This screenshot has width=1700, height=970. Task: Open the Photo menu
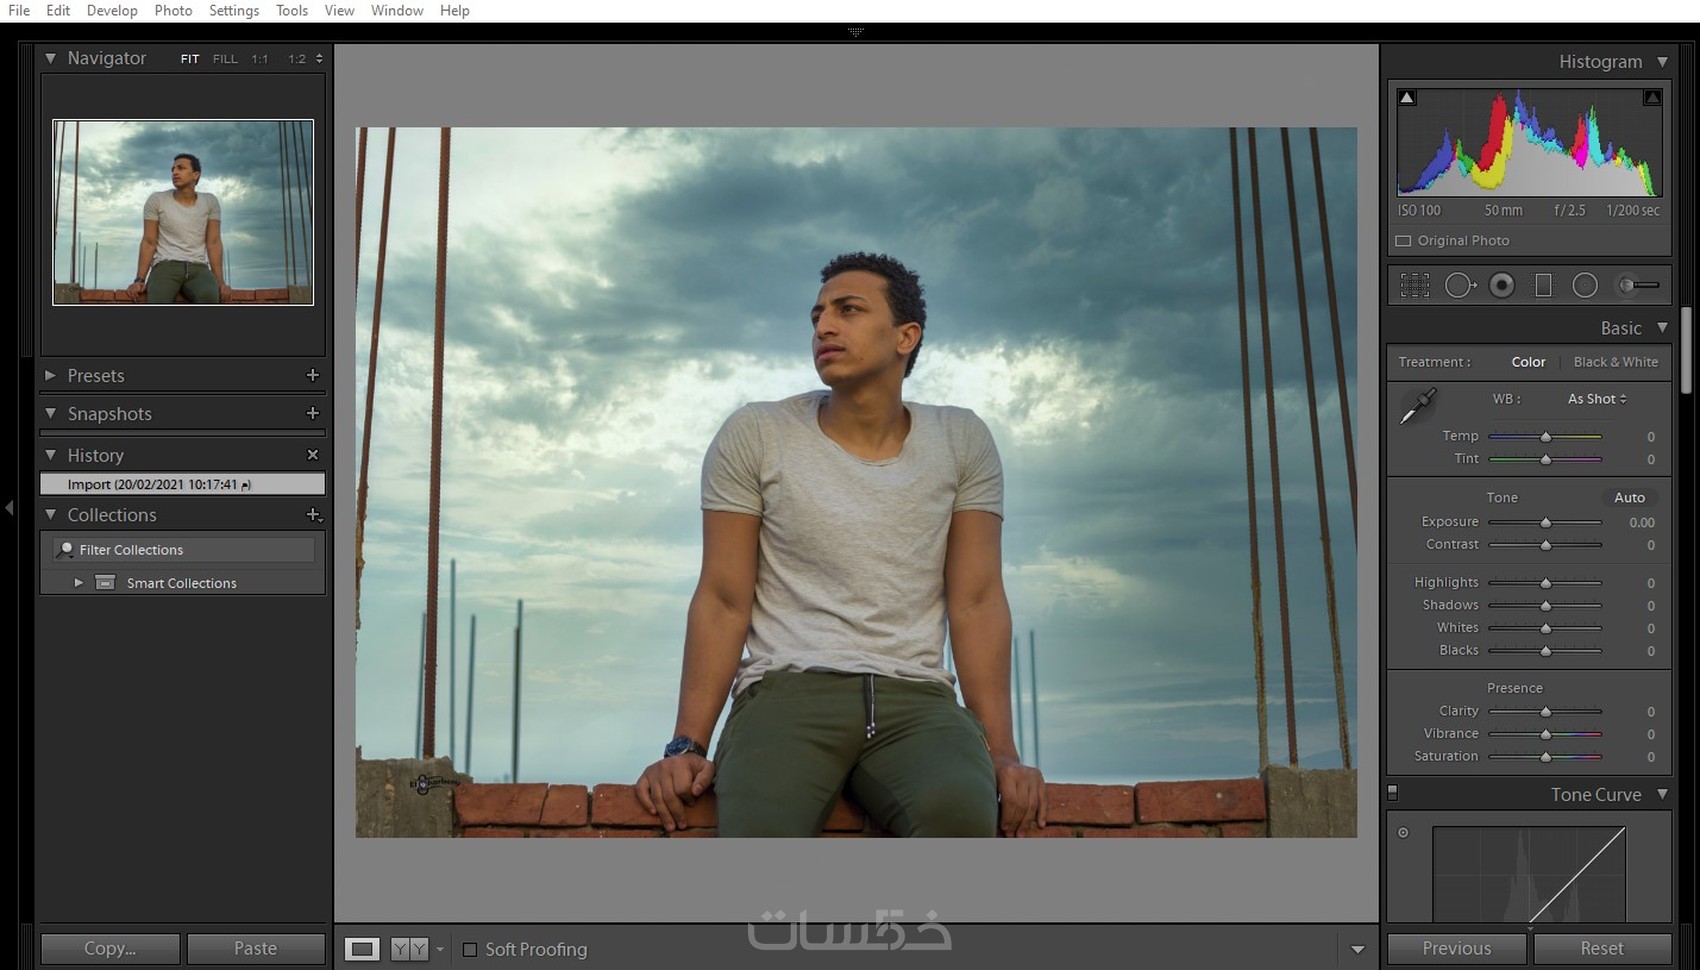tap(173, 10)
